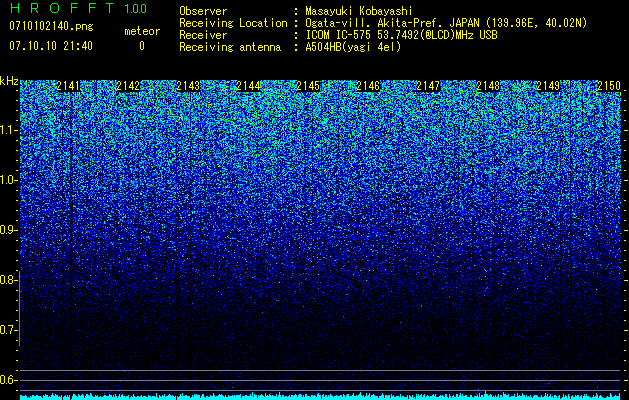Viewport: 629px width, 400px height.
Task: Click the 2143 time marker
Action: tap(188, 86)
